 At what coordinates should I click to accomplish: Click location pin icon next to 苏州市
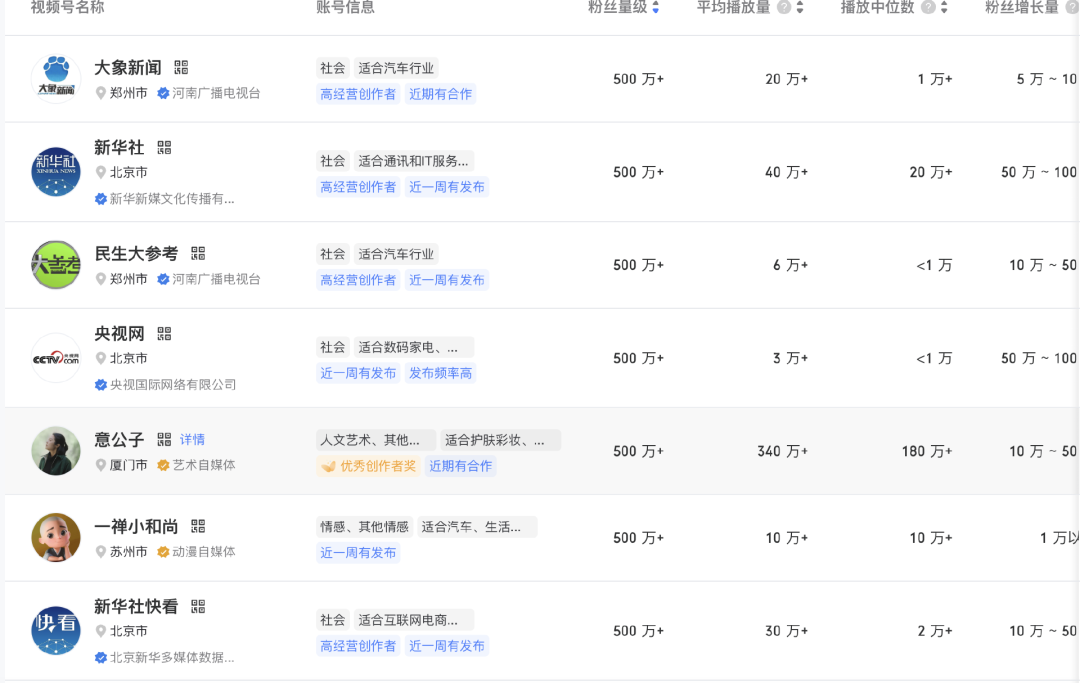(101, 552)
